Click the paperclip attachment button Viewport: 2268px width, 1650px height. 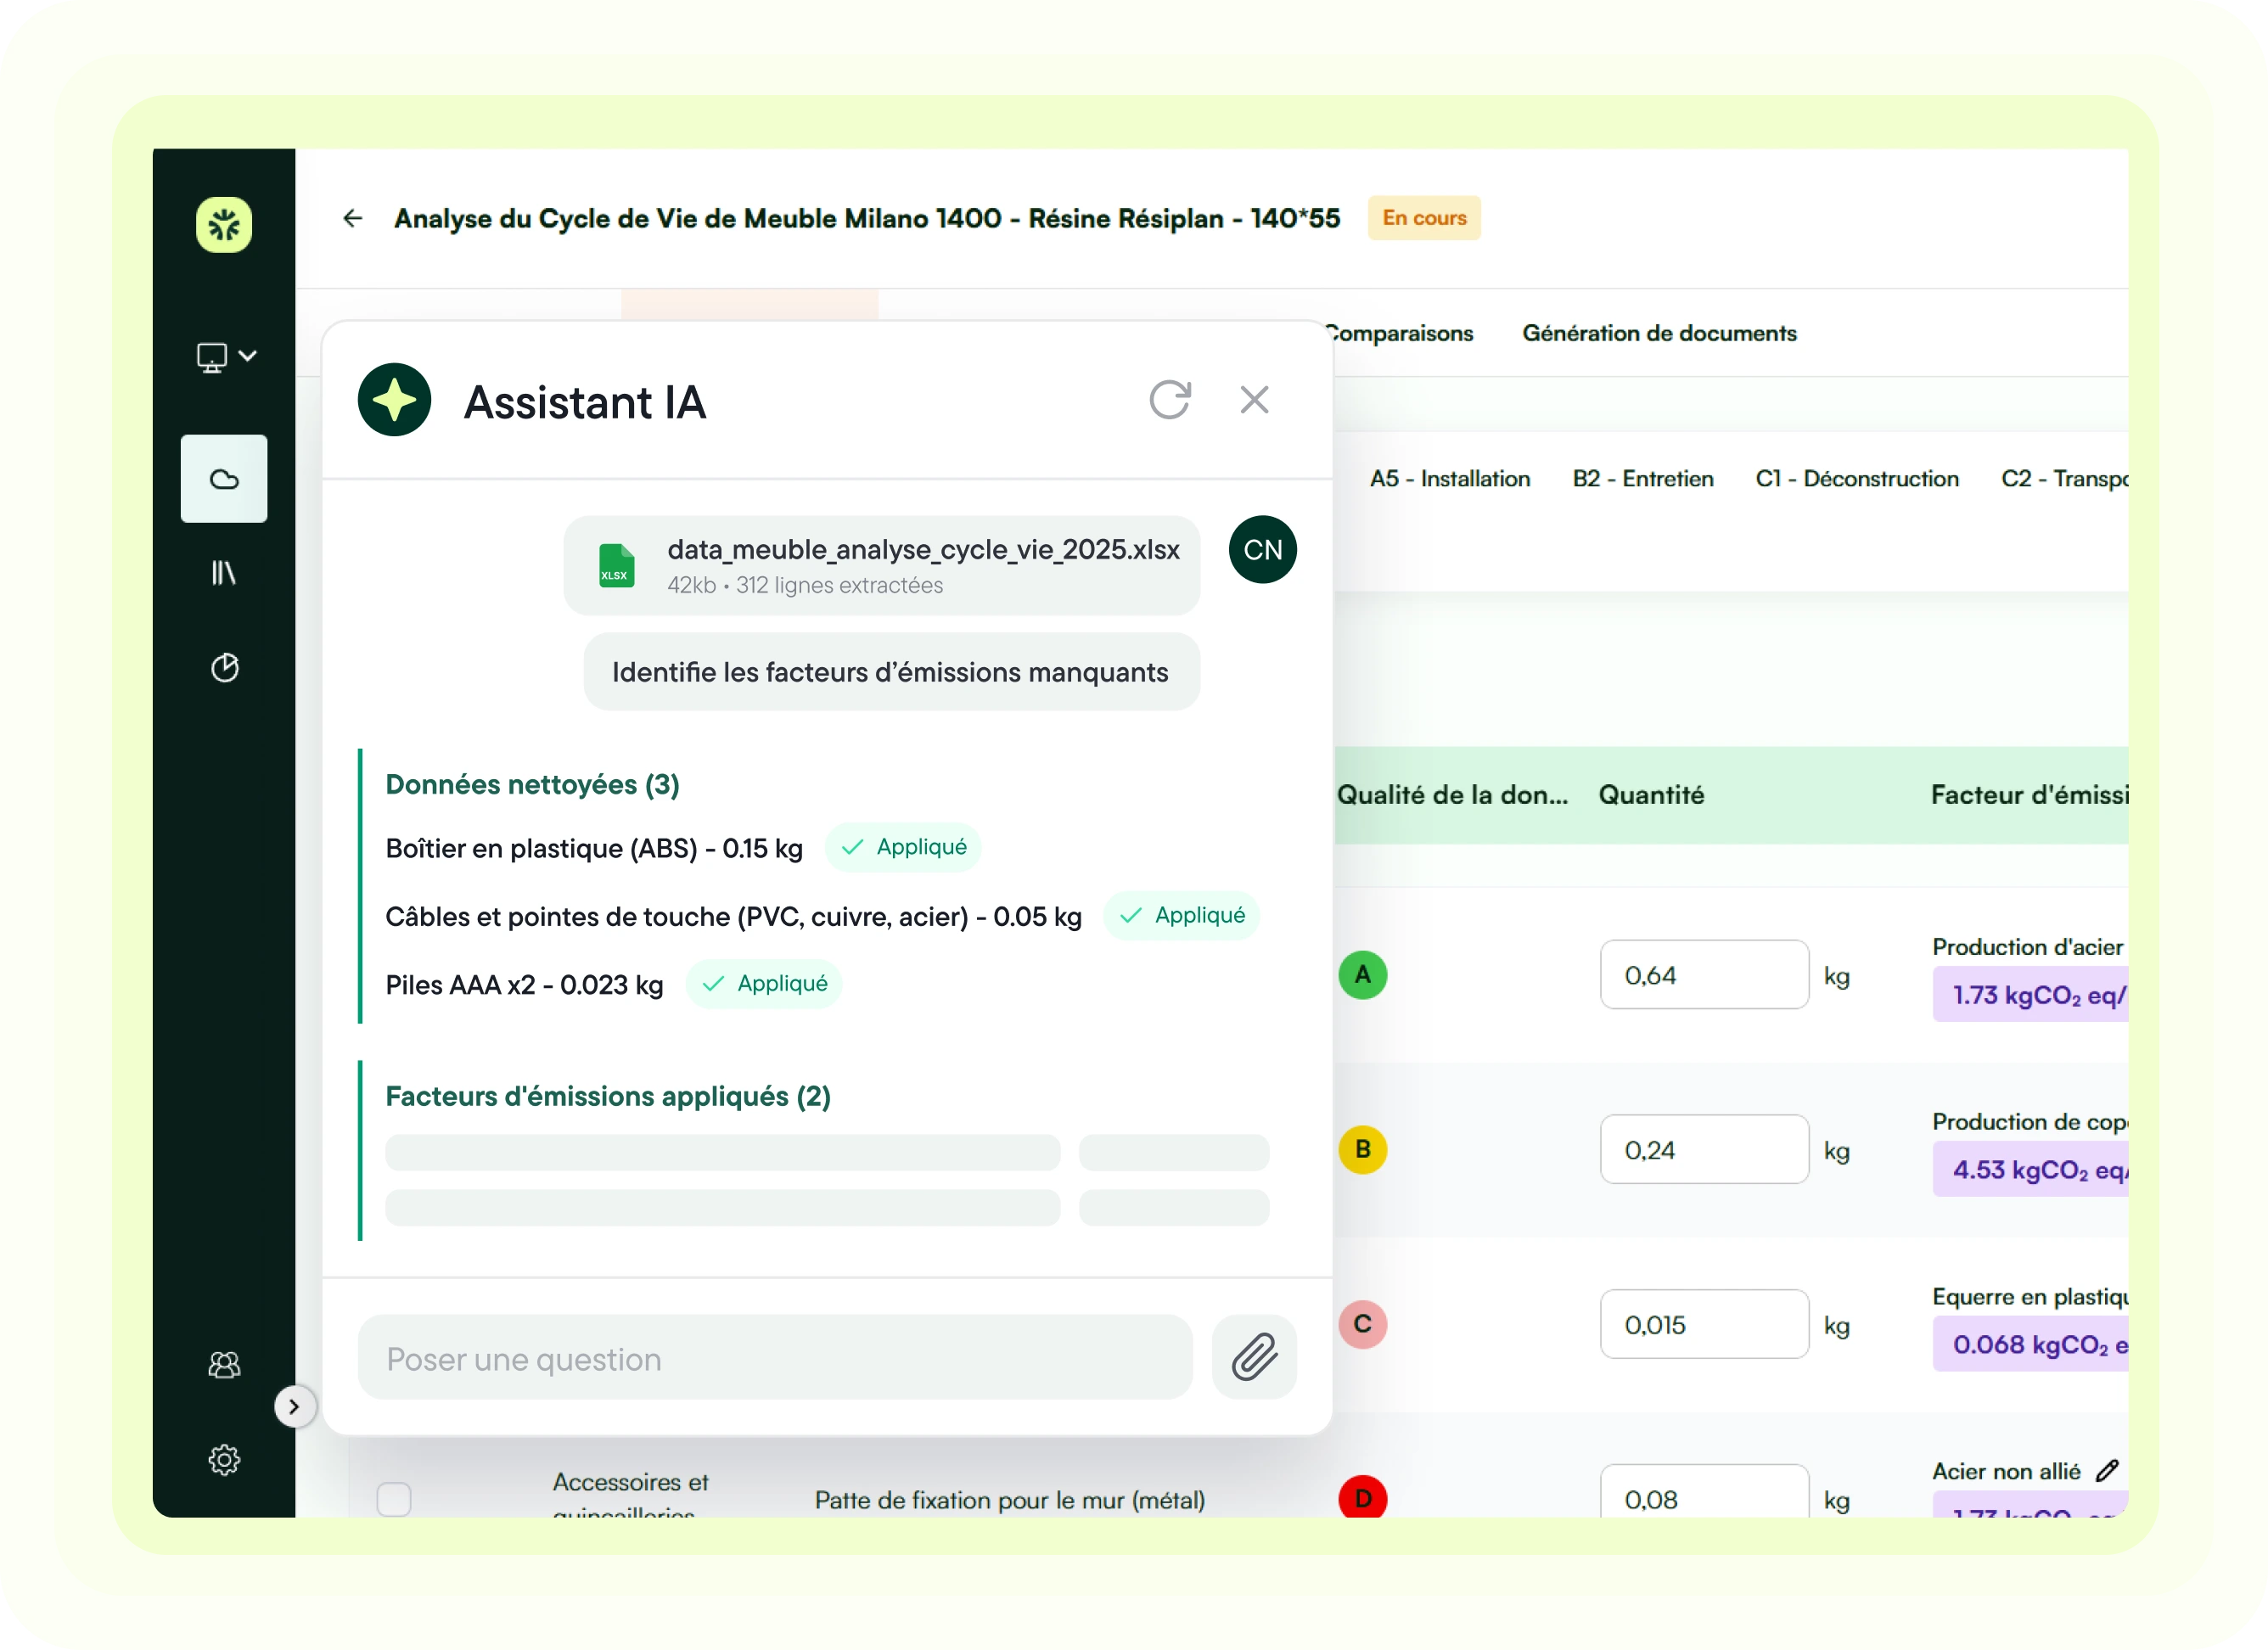pyautogui.click(x=1254, y=1357)
